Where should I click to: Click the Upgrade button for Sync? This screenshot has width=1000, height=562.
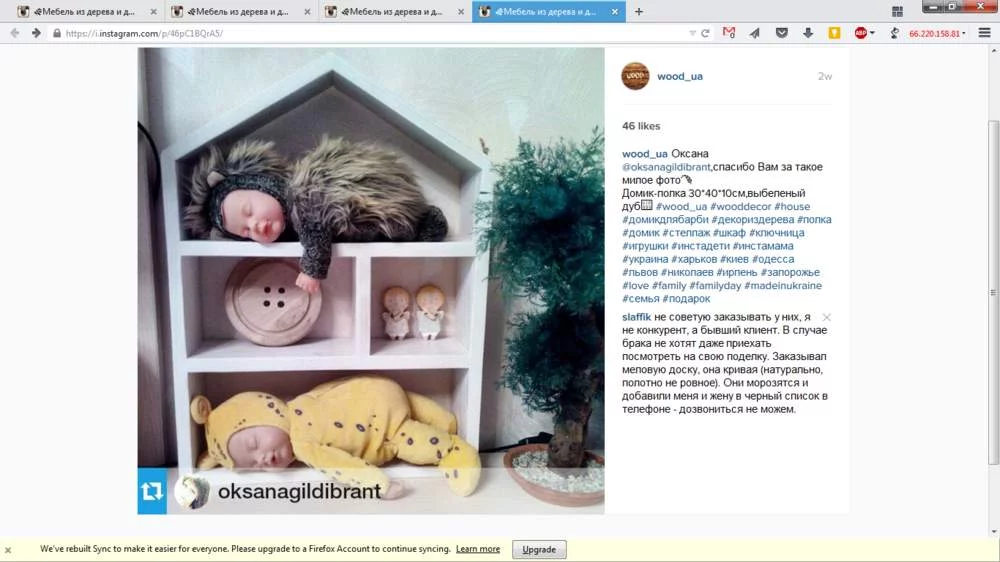click(x=539, y=549)
